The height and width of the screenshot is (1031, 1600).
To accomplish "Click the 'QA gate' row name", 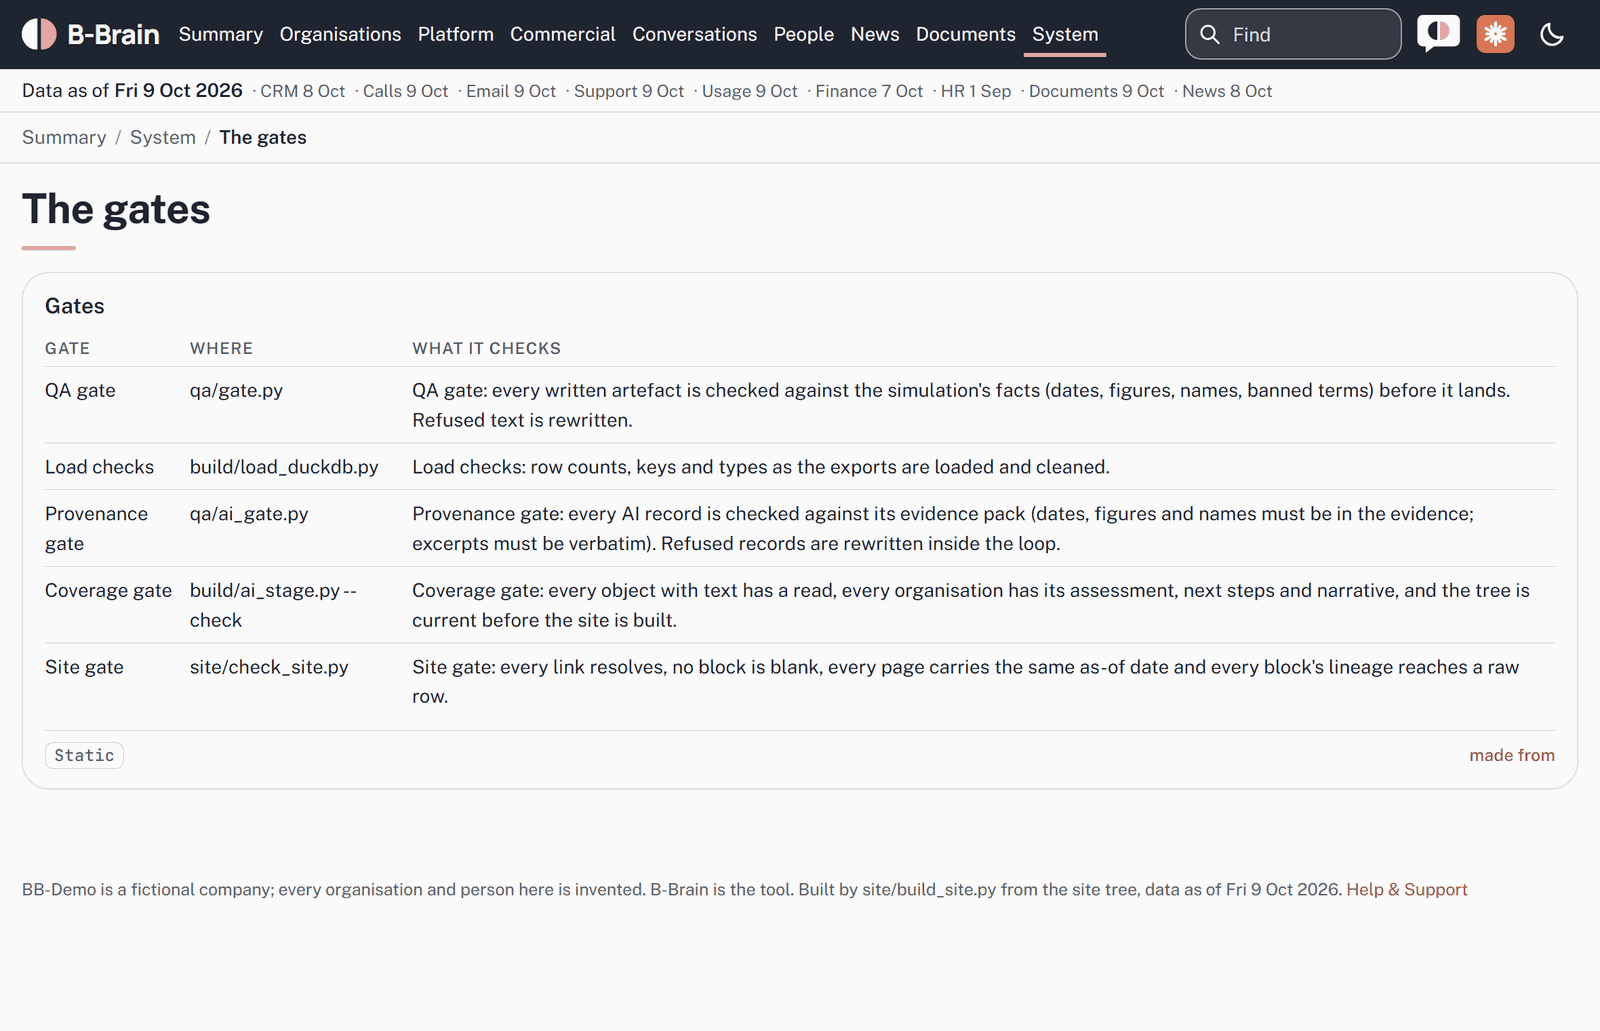I will 80,390.
